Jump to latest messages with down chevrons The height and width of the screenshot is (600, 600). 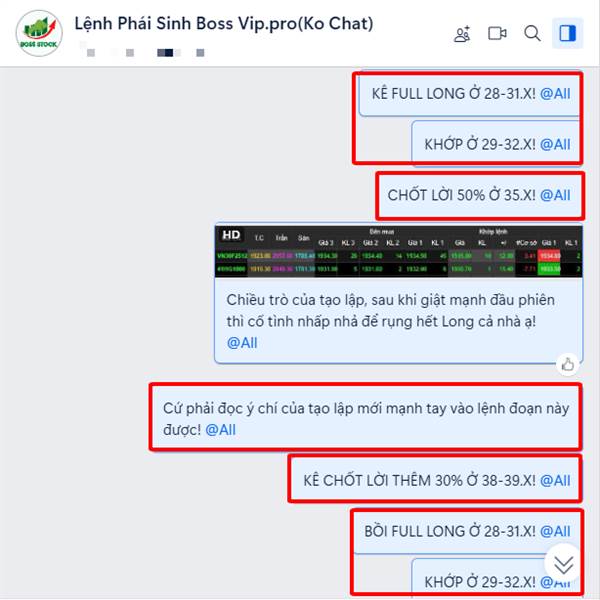coord(563,564)
